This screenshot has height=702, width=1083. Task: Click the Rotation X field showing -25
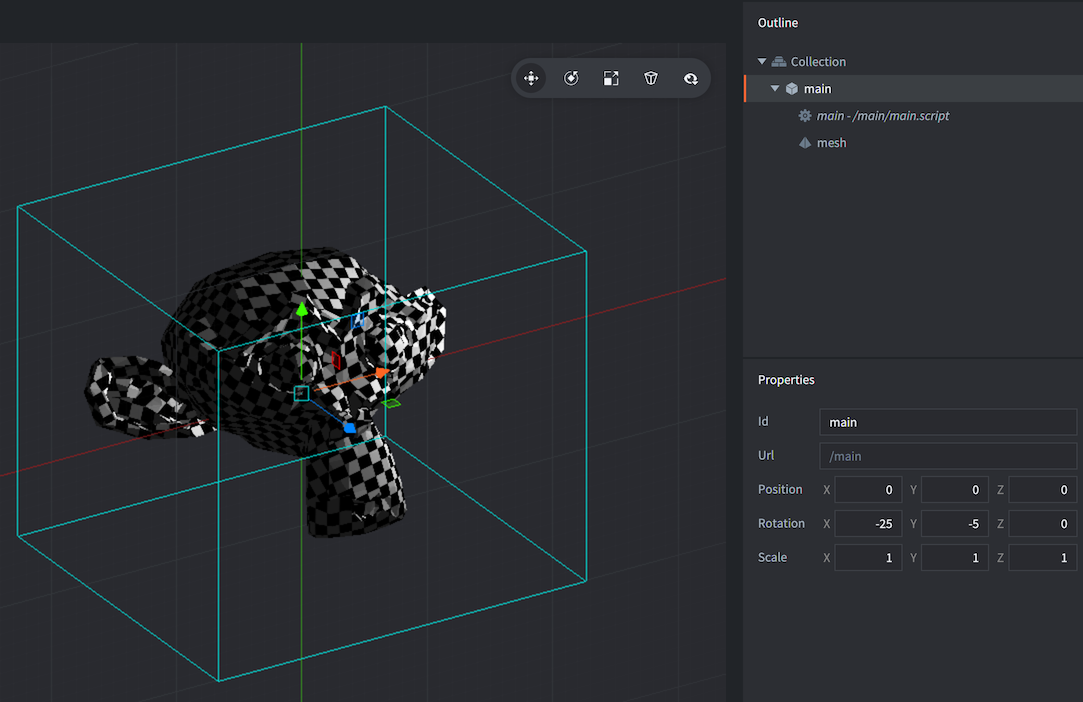point(867,523)
